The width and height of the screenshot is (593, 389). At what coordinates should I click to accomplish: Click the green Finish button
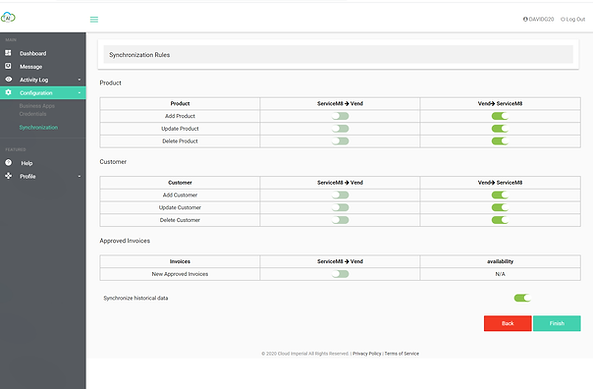tap(557, 323)
